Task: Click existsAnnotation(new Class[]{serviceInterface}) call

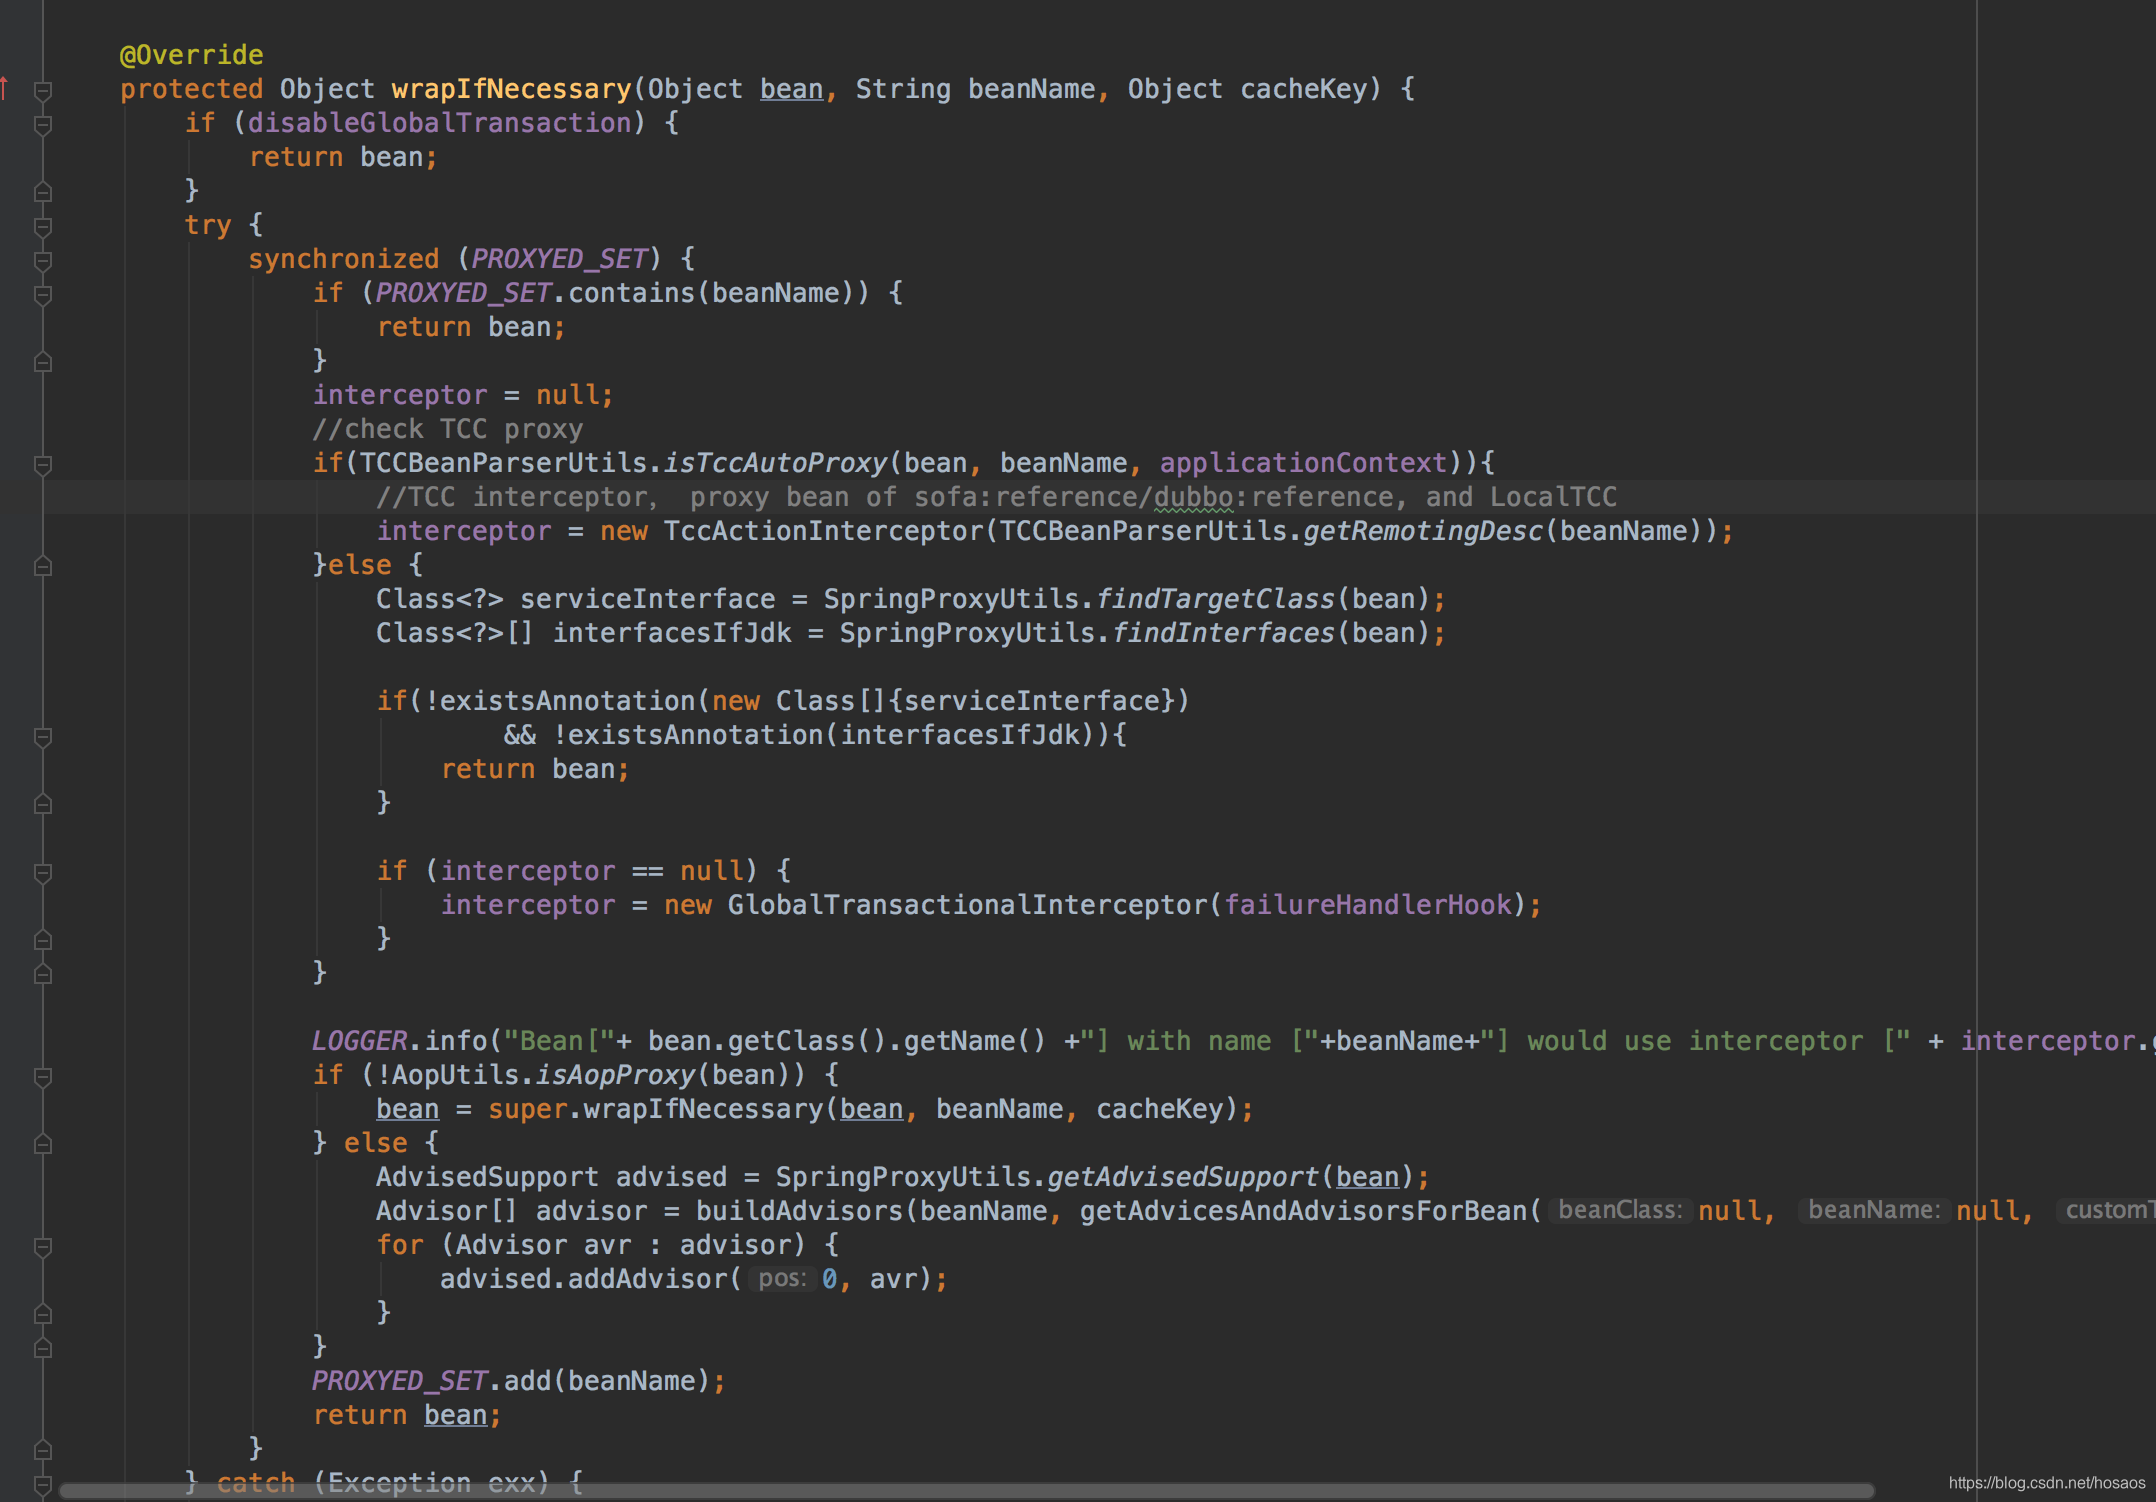Action: point(814,701)
